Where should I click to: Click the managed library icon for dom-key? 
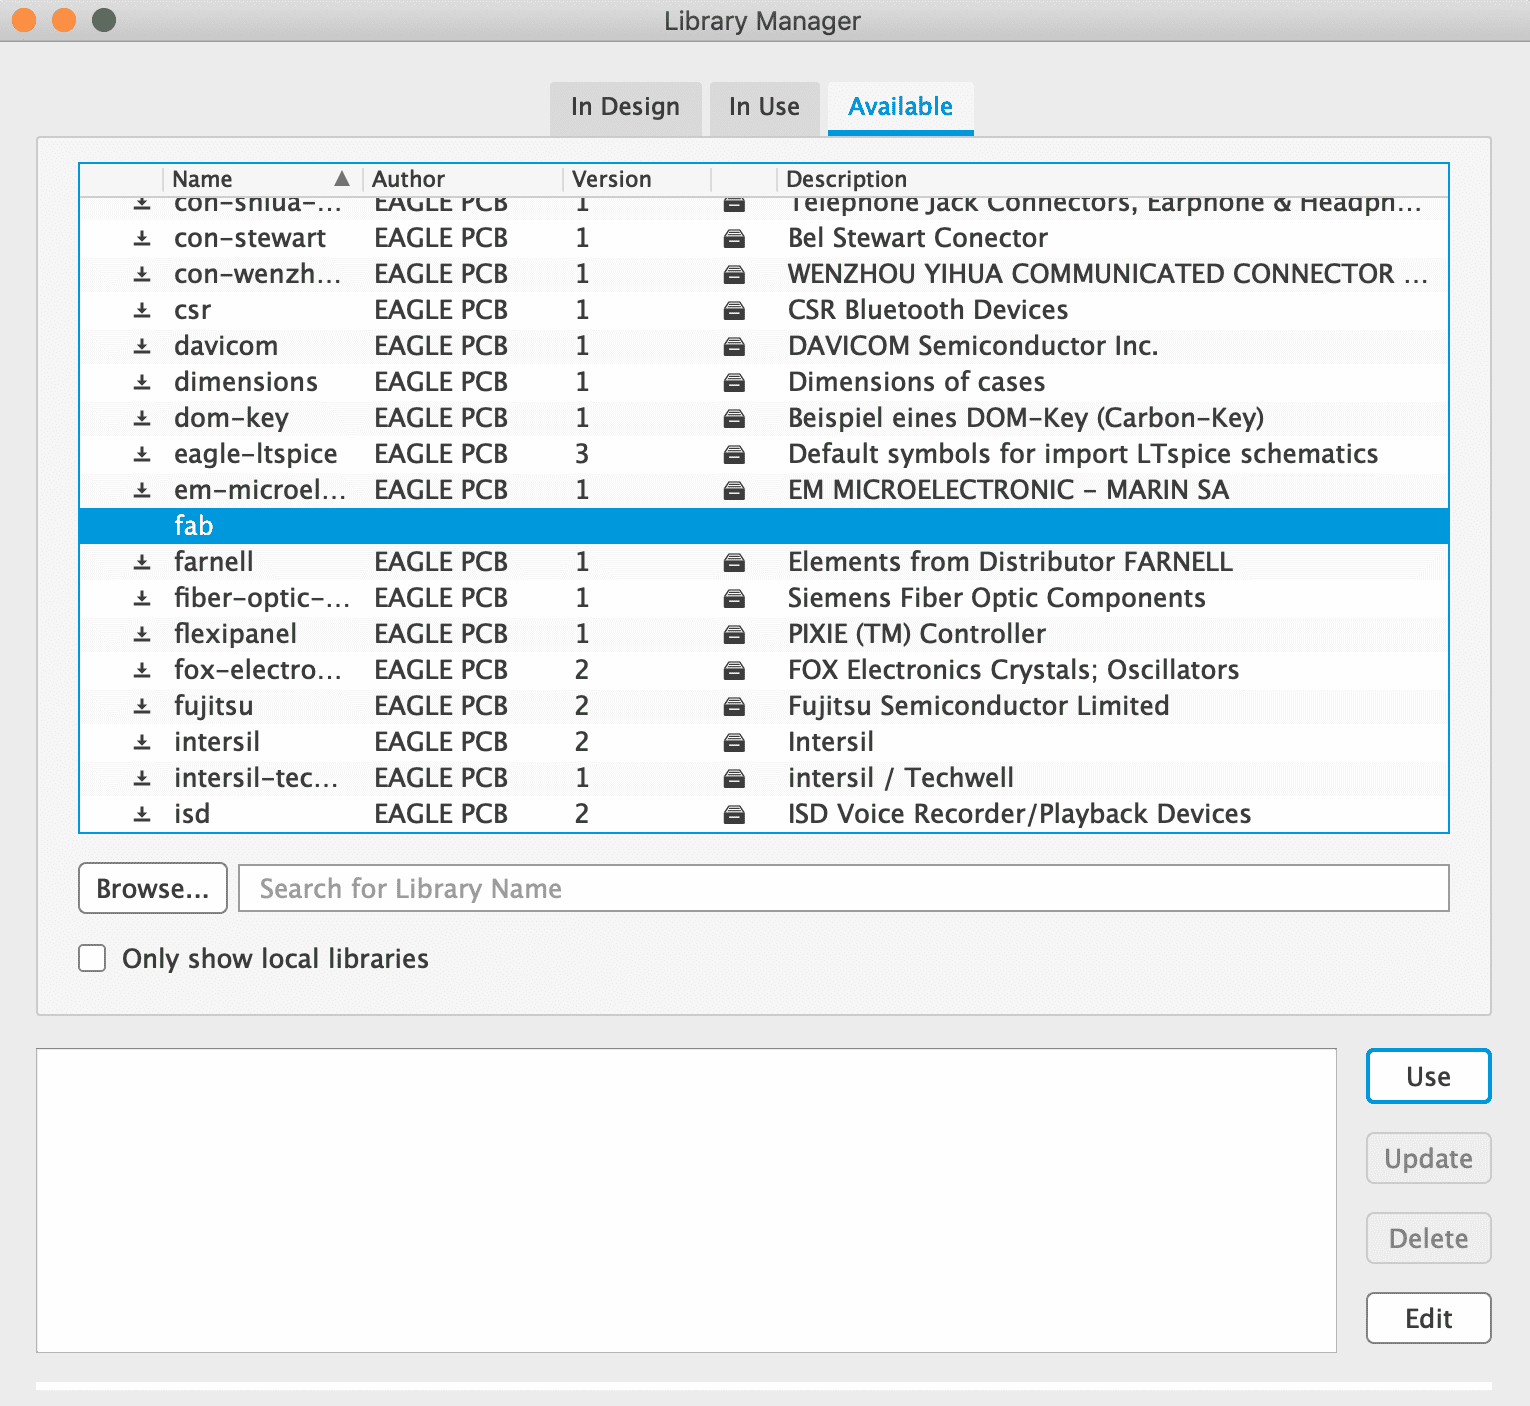pos(734,418)
